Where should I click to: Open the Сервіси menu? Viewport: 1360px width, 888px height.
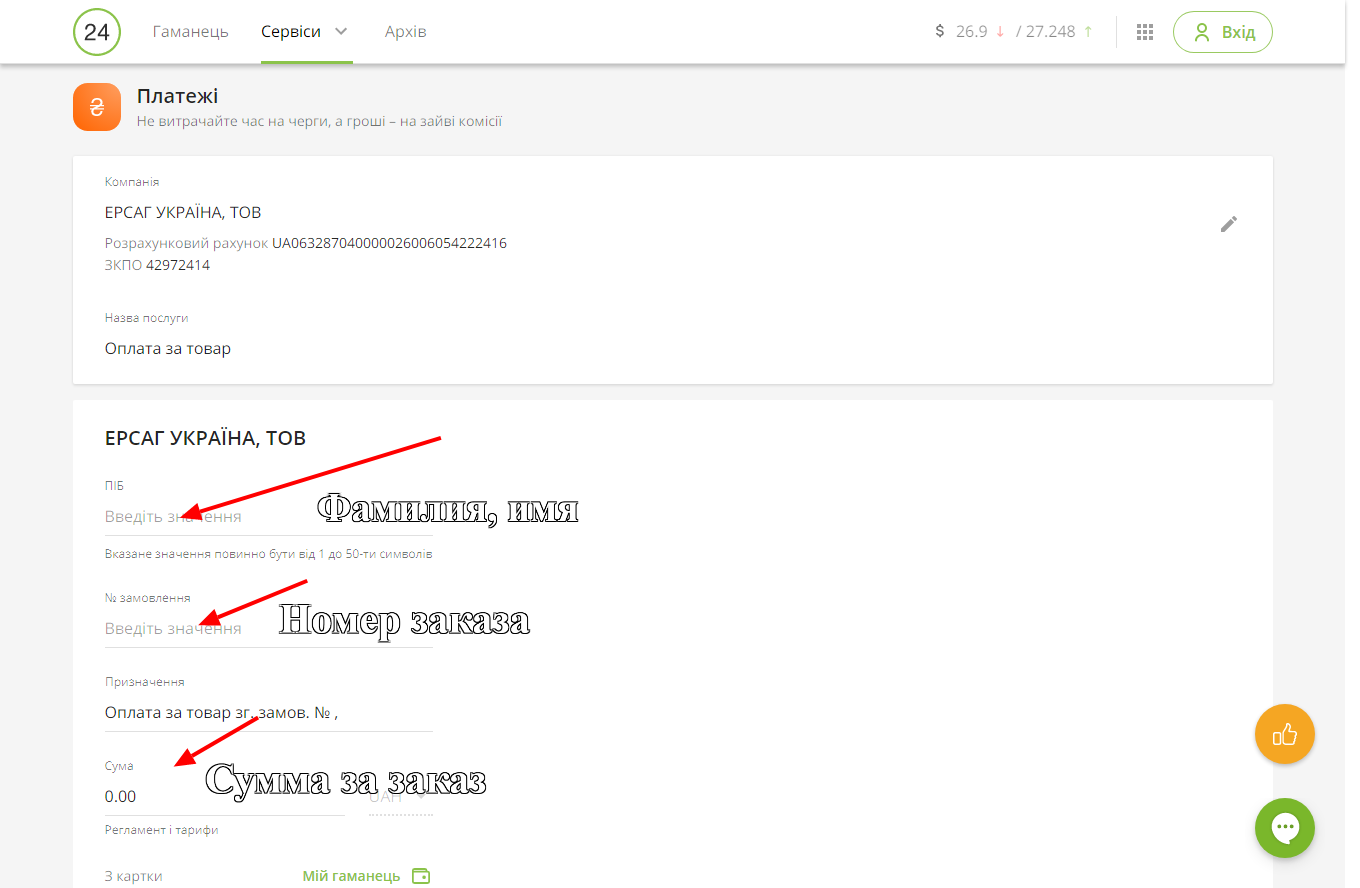[291, 32]
